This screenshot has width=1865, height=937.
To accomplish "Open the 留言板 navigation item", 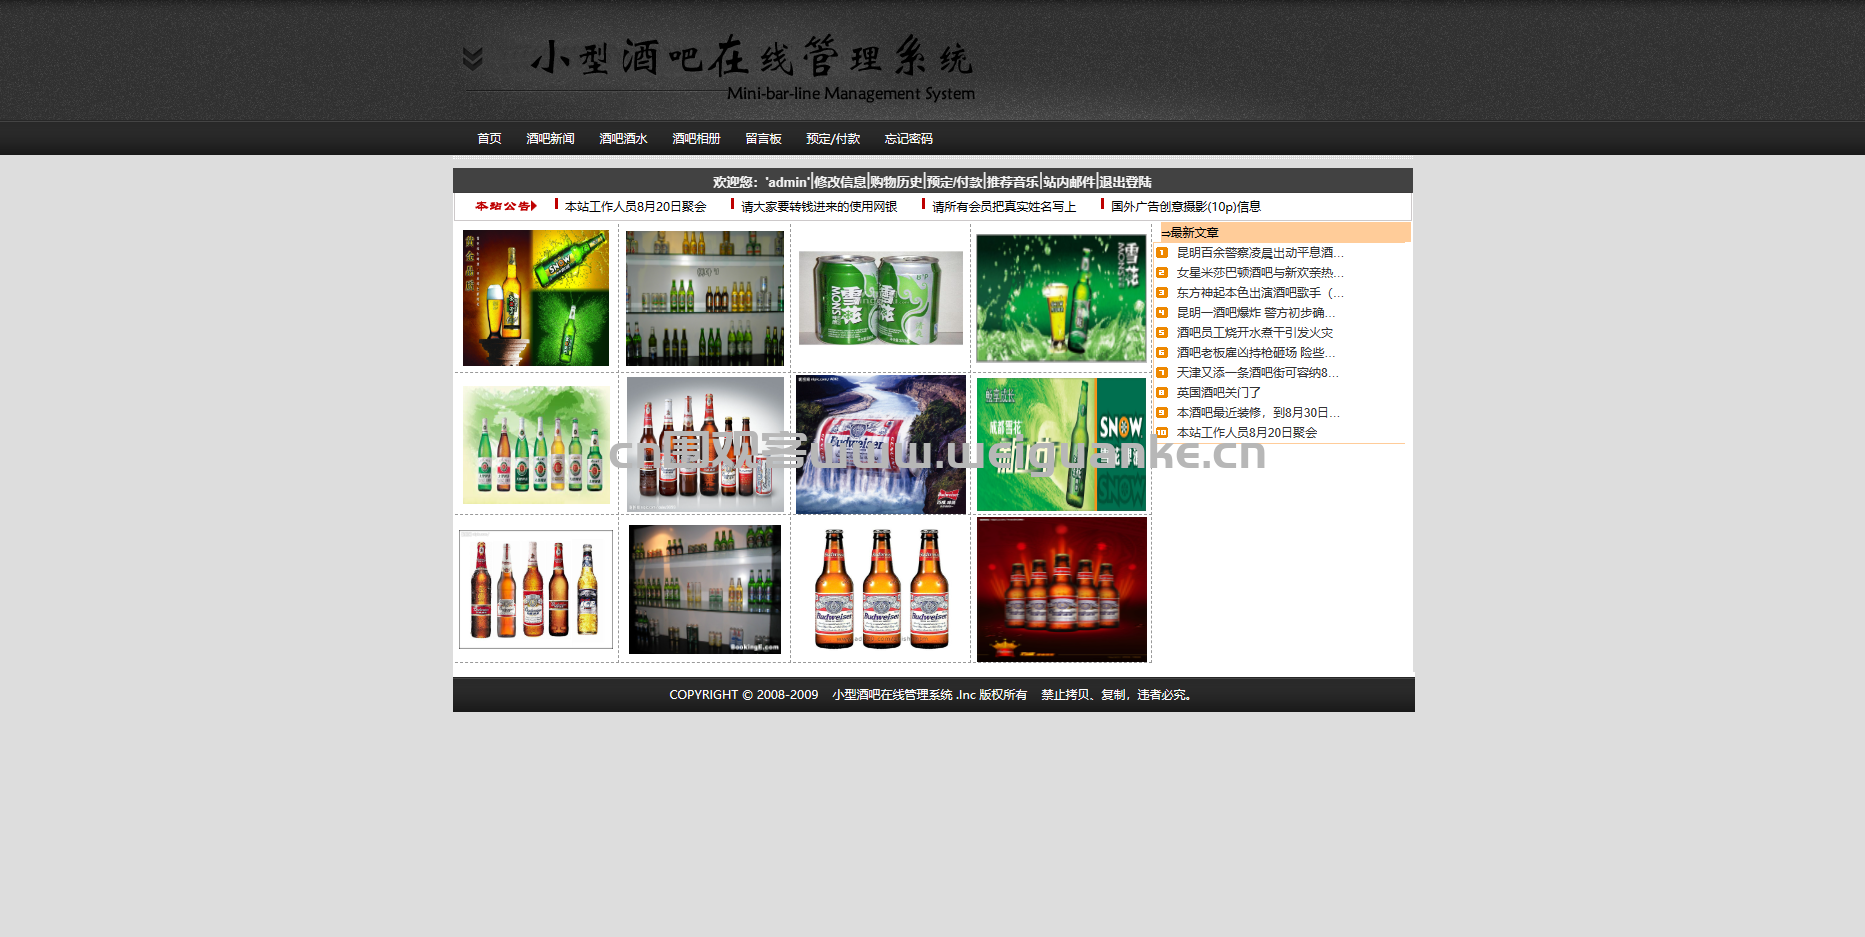I will coord(763,139).
